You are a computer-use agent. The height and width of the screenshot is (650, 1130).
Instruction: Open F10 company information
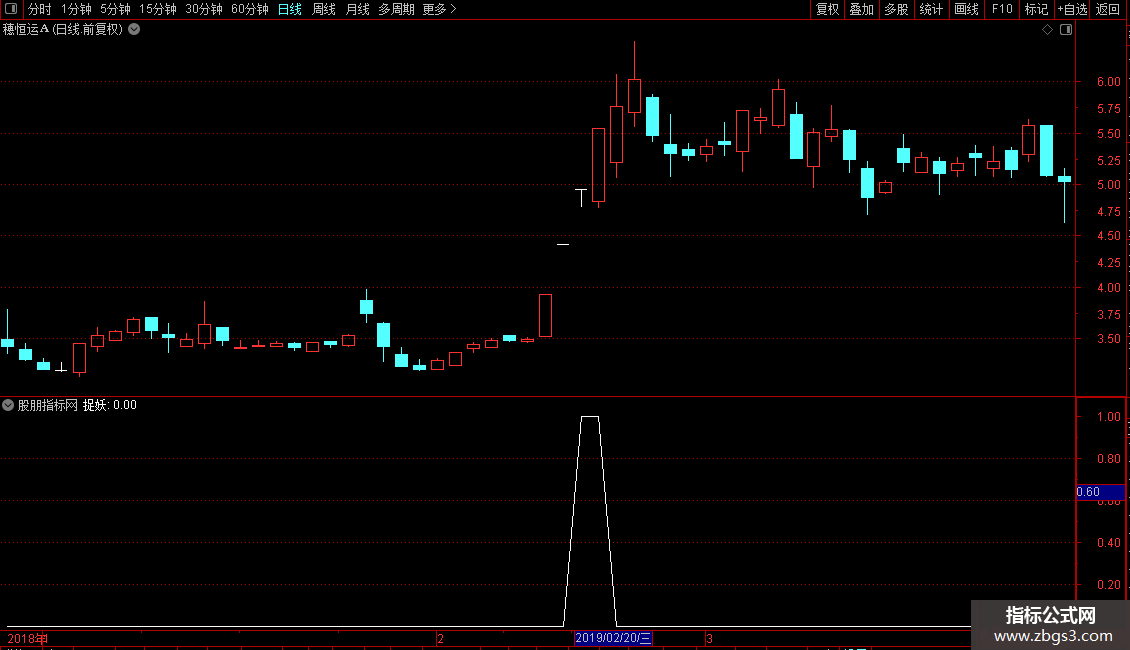pos(1002,9)
